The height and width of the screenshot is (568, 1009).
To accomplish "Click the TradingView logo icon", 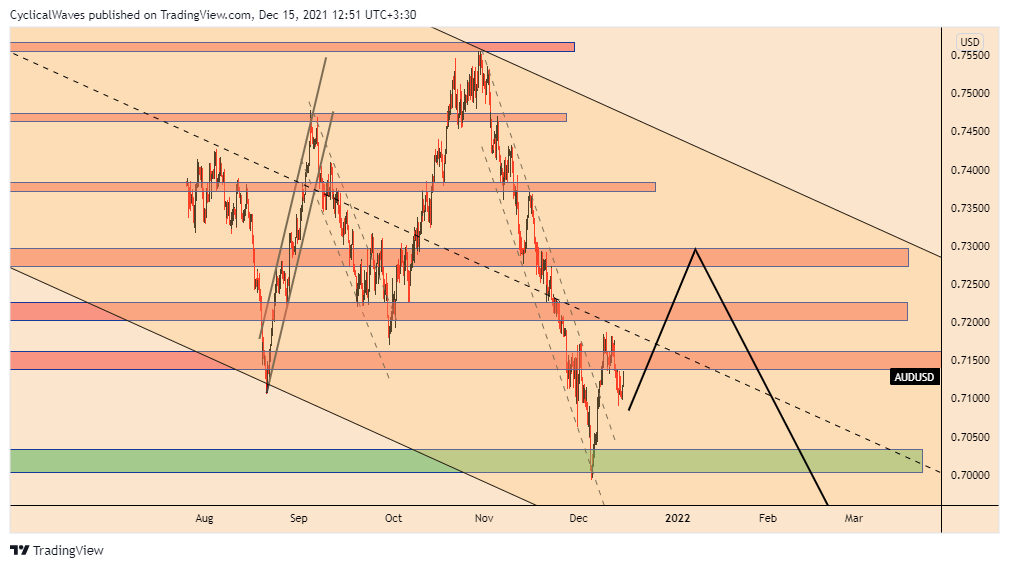I will pos(19,551).
